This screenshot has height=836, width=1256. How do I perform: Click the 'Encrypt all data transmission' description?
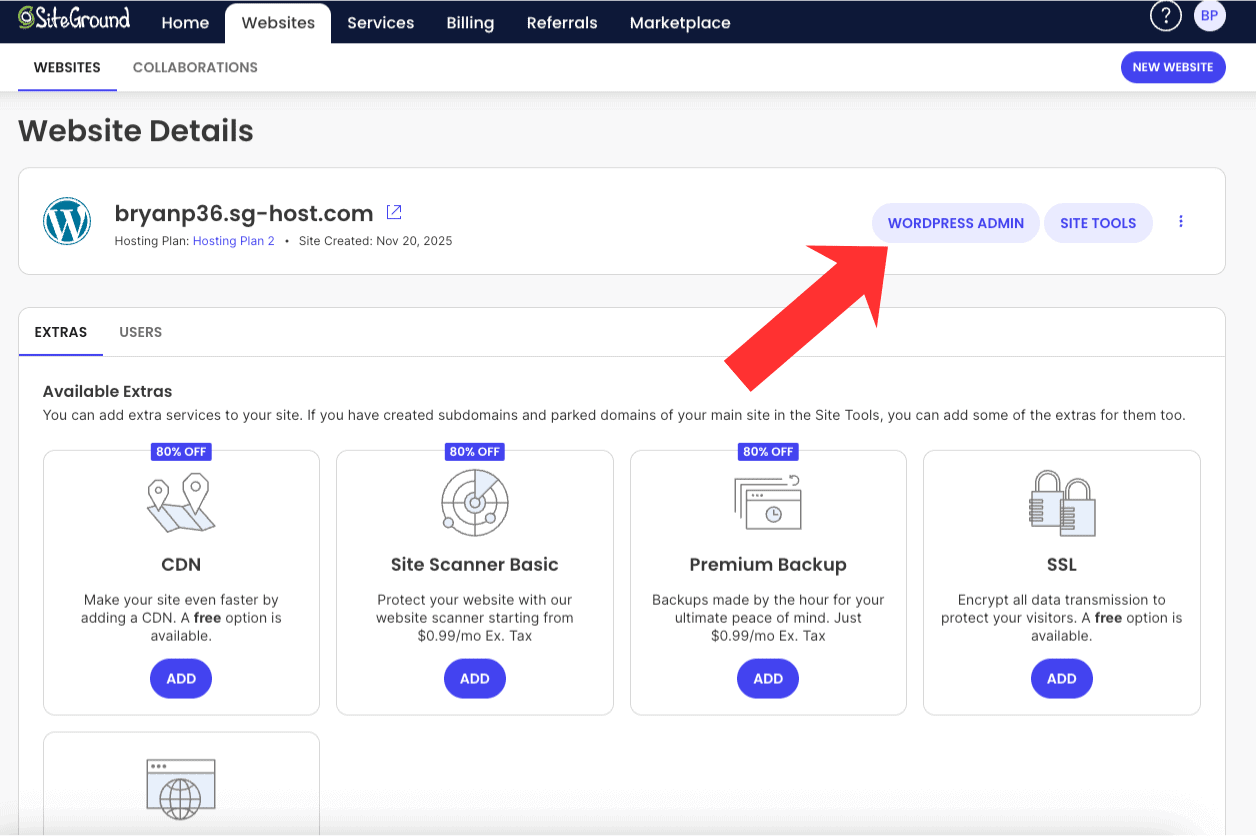click(x=1062, y=618)
